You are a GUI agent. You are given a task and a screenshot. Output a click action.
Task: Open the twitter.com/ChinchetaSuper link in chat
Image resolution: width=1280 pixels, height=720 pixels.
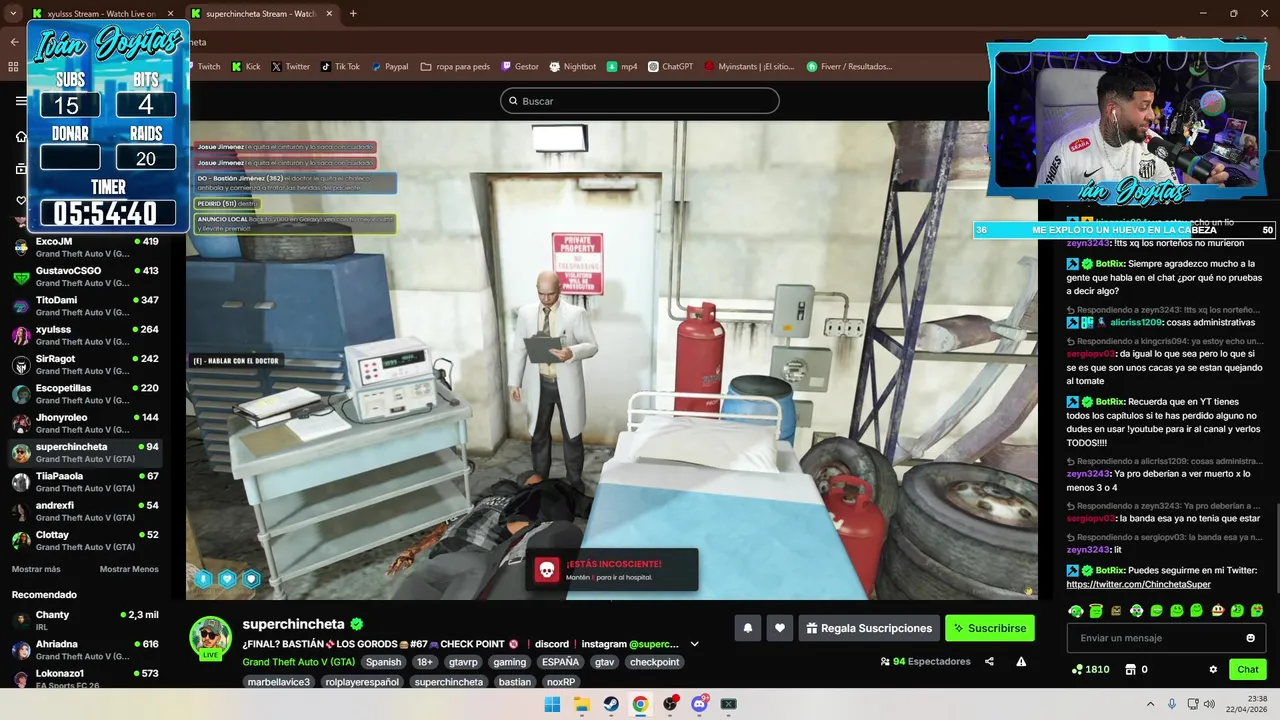tap(1138, 584)
